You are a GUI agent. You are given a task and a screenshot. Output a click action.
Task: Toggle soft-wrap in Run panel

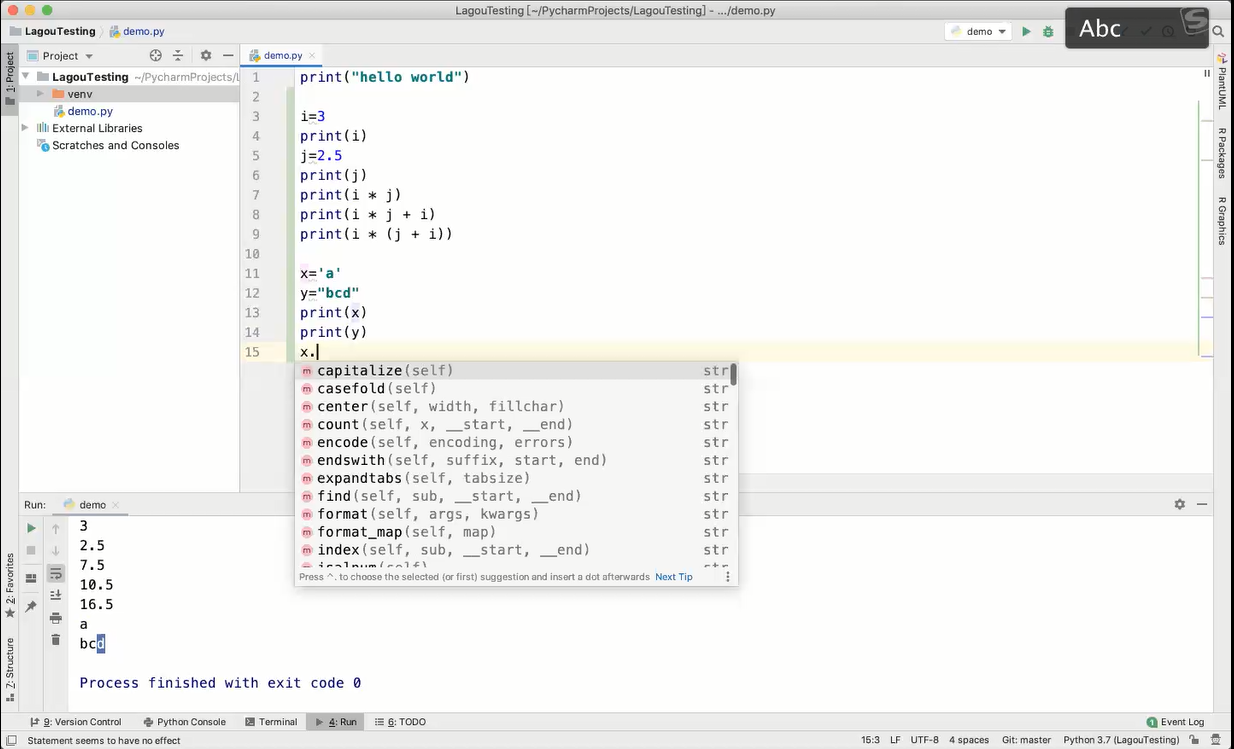point(56,573)
